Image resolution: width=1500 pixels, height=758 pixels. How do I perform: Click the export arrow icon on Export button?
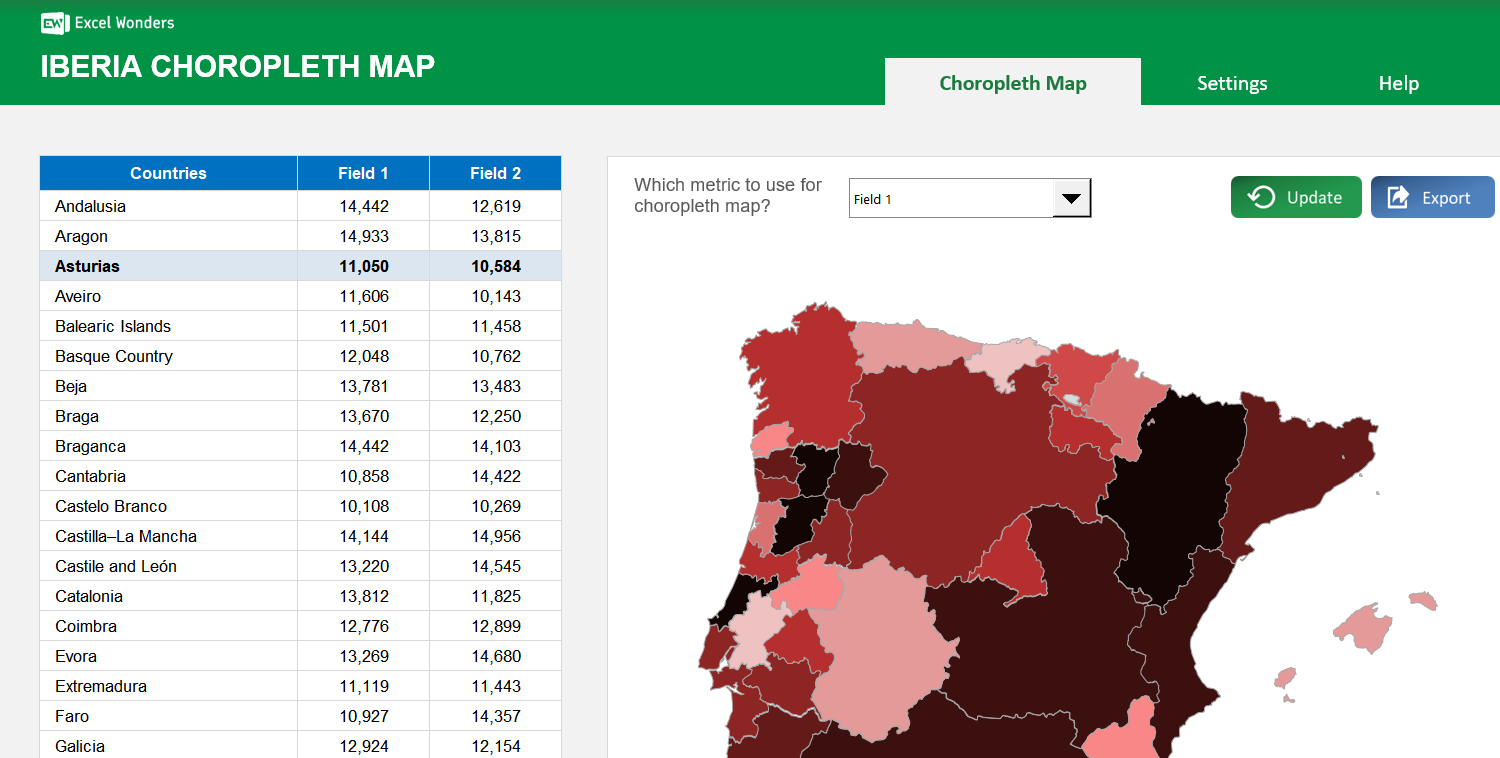pyautogui.click(x=1398, y=197)
